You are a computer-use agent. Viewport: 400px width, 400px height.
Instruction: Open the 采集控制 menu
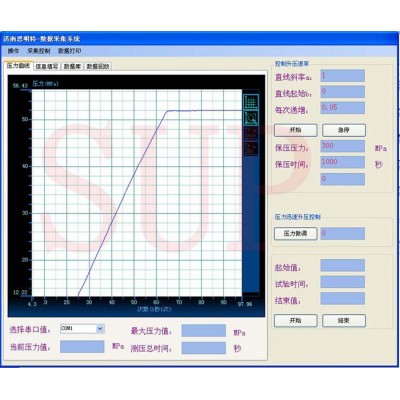pos(39,51)
